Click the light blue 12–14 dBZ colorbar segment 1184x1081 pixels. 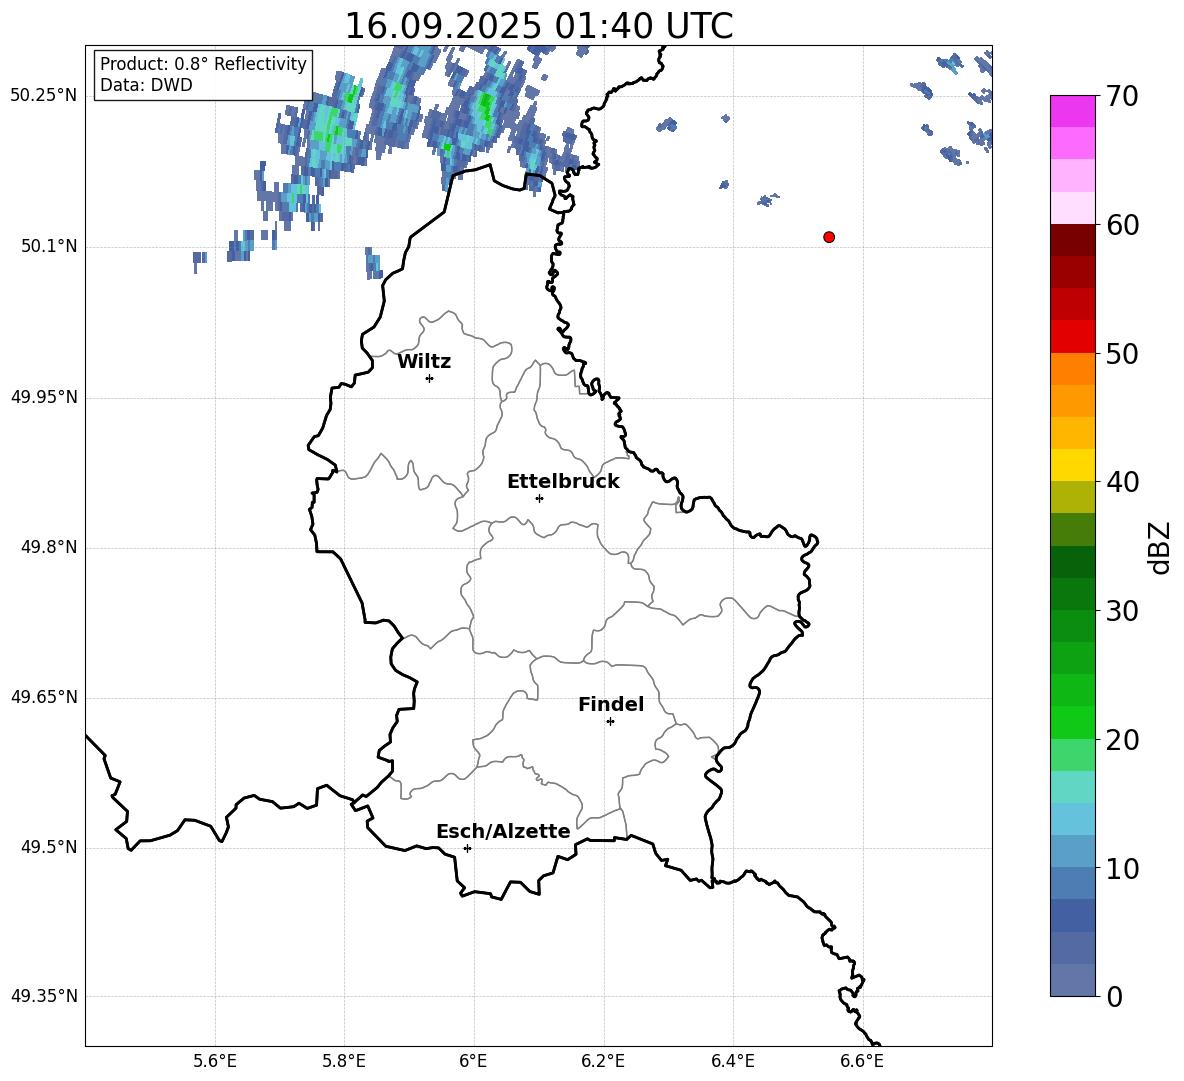point(1072,819)
